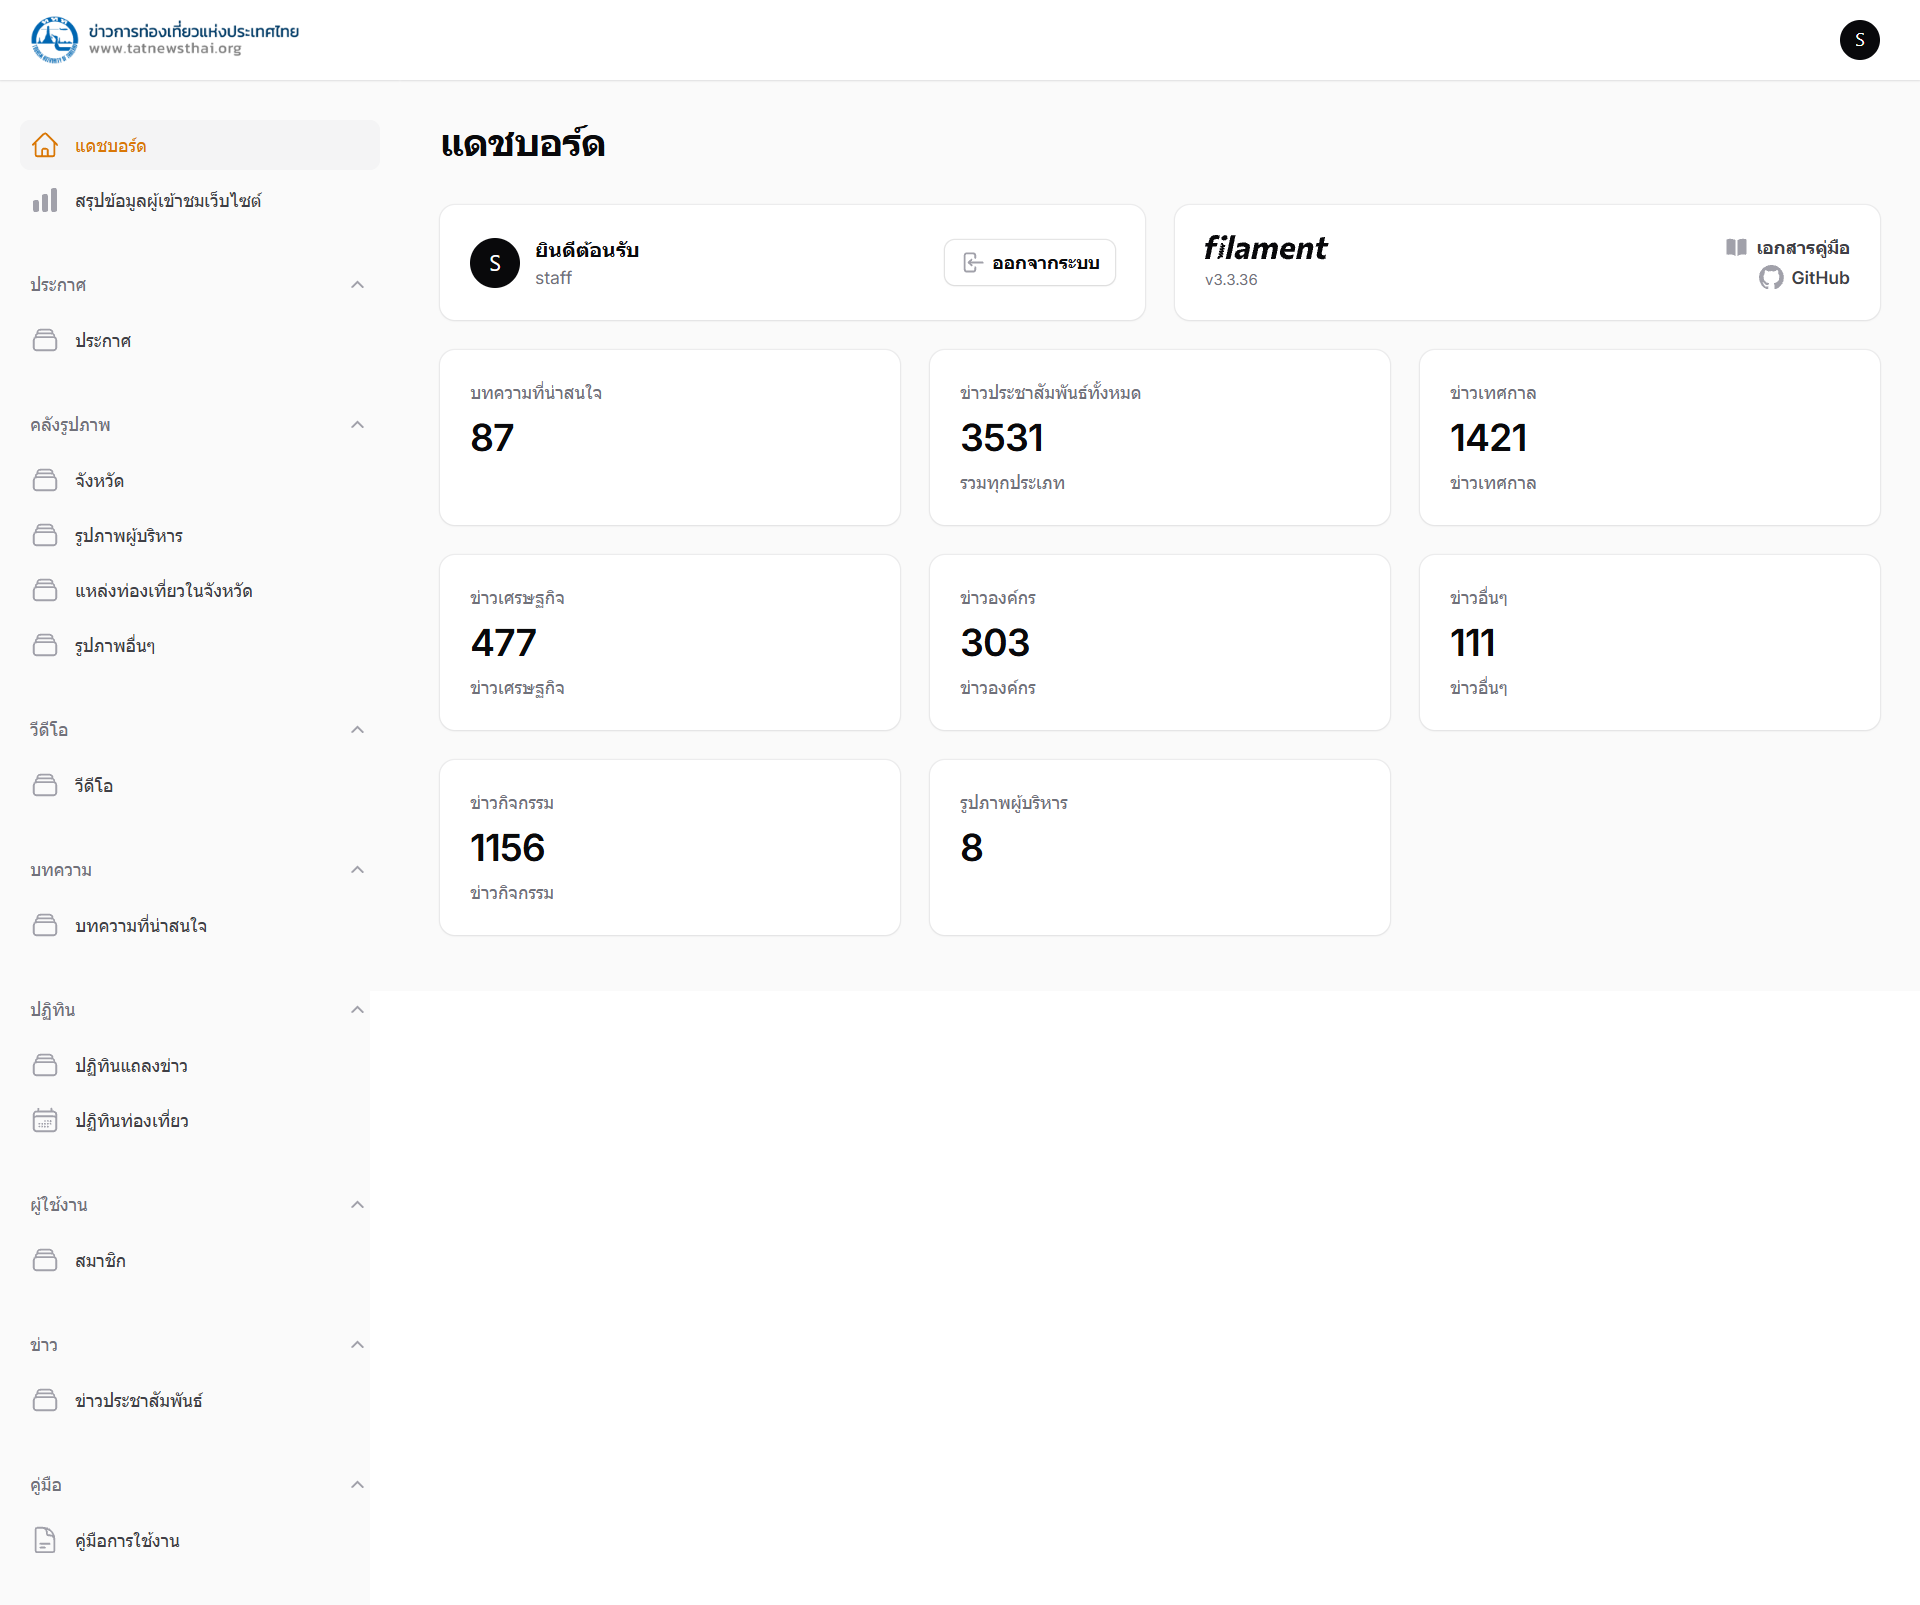The width and height of the screenshot is (1920, 1605).
Task: Click the stack icon next to รูปภาพอื่นๆ
Action: click(x=45, y=645)
